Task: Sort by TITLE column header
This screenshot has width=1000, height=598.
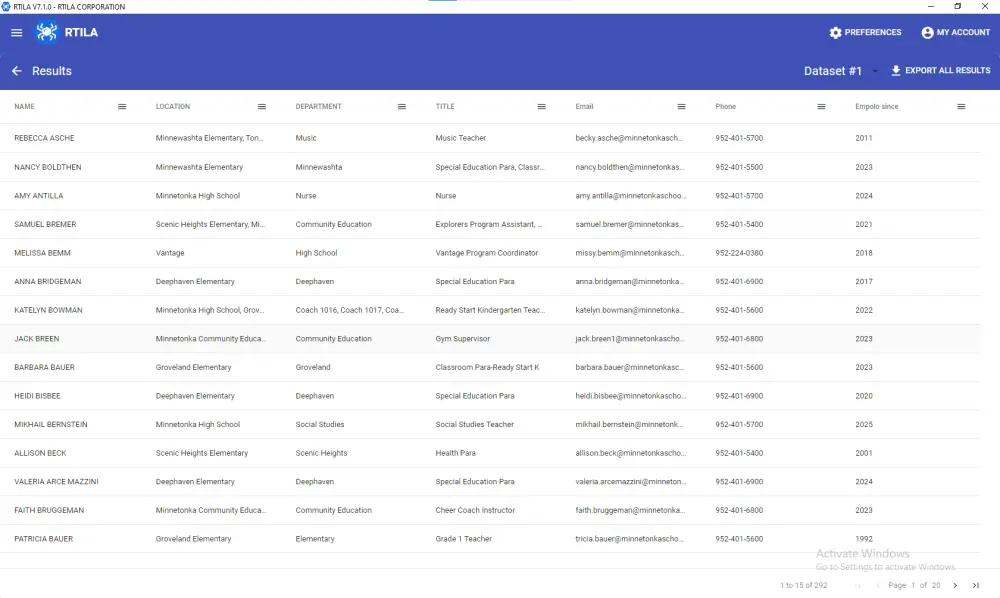Action: point(445,106)
